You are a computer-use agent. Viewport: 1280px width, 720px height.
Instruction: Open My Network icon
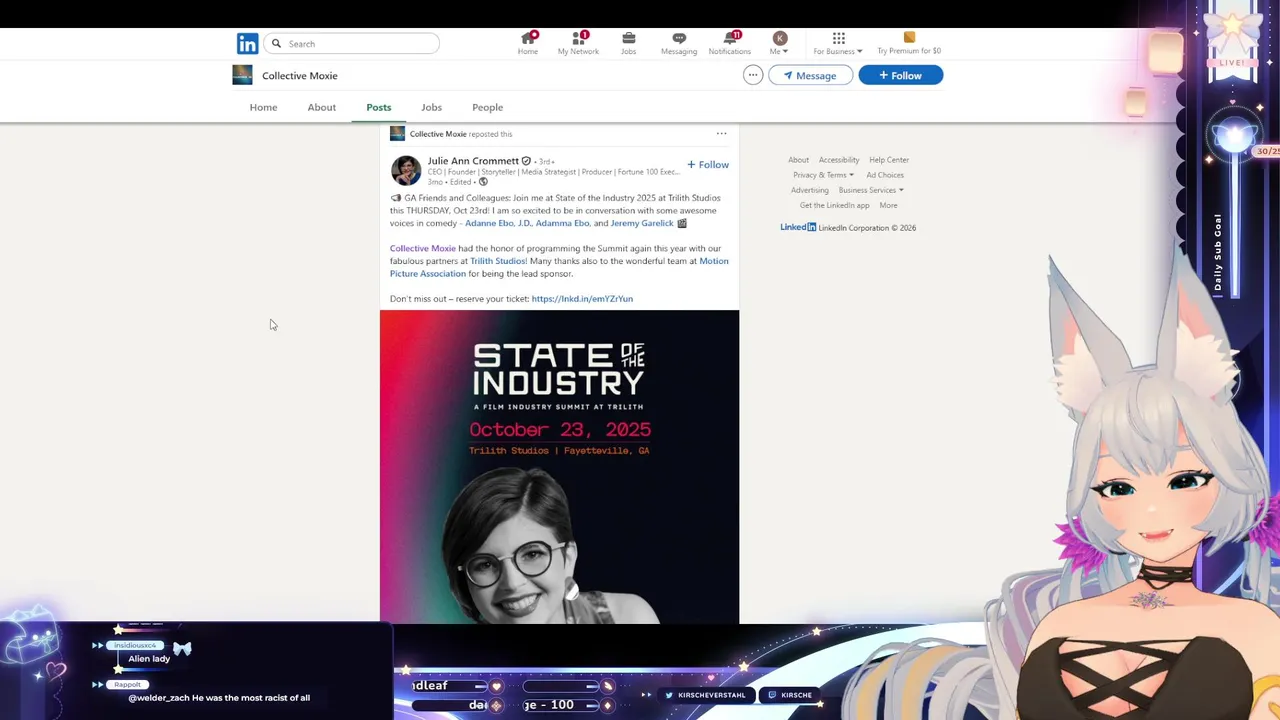point(578,43)
